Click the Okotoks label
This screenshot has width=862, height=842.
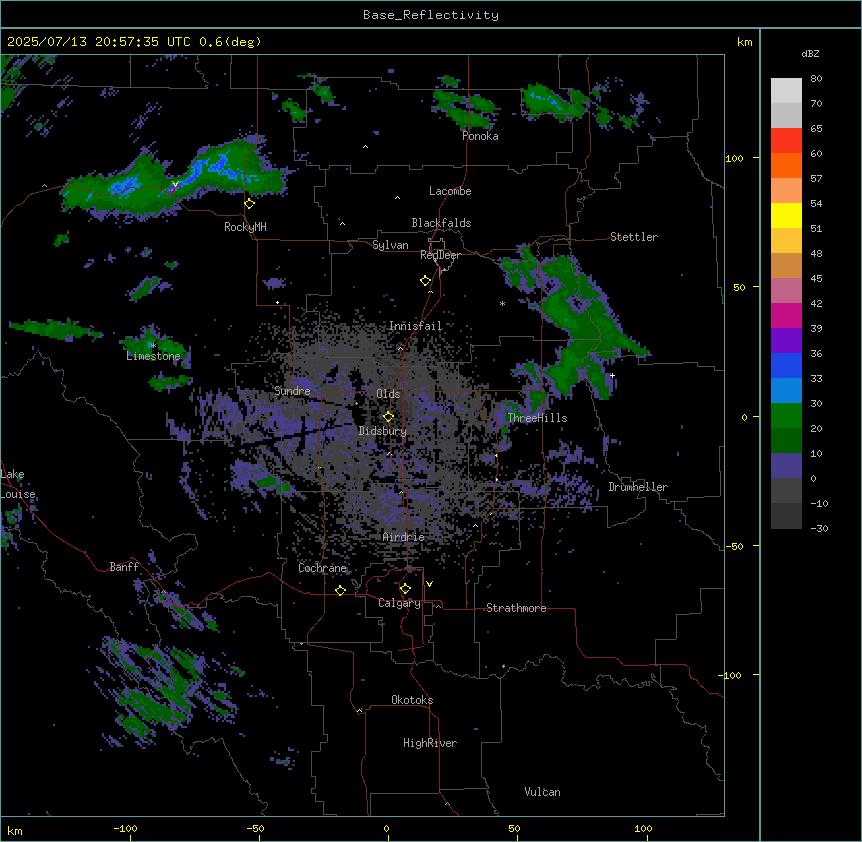[412, 700]
